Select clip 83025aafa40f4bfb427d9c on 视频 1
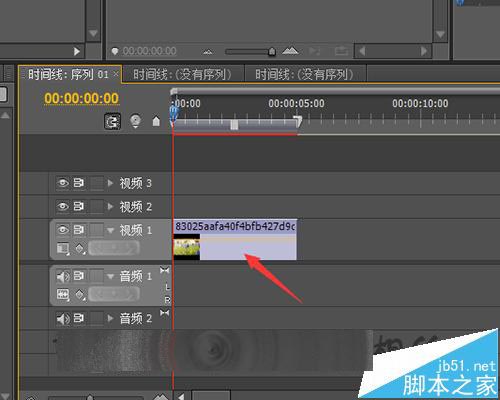 click(235, 239)
